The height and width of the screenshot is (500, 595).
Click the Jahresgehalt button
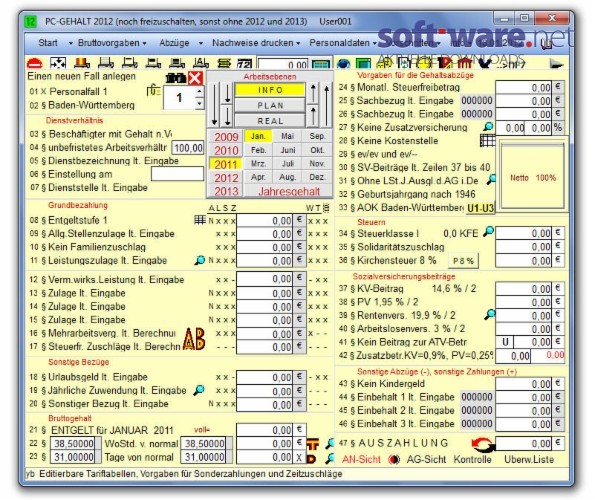tap(289, 191)
